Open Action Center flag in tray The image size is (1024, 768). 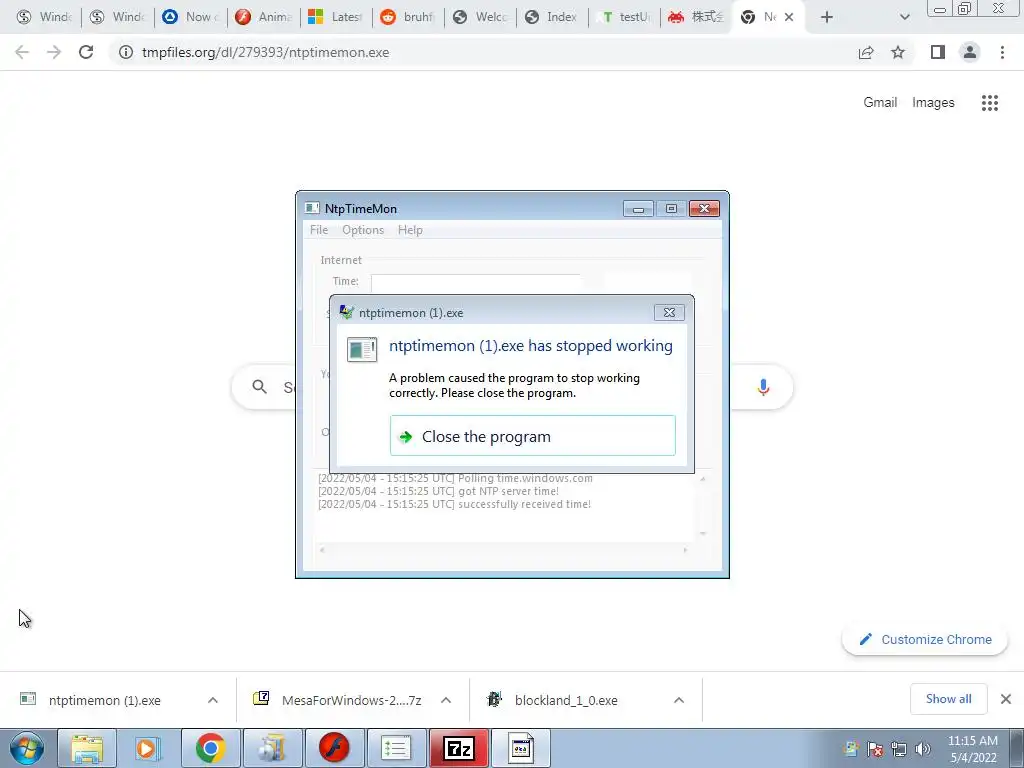tap(875, 749)
